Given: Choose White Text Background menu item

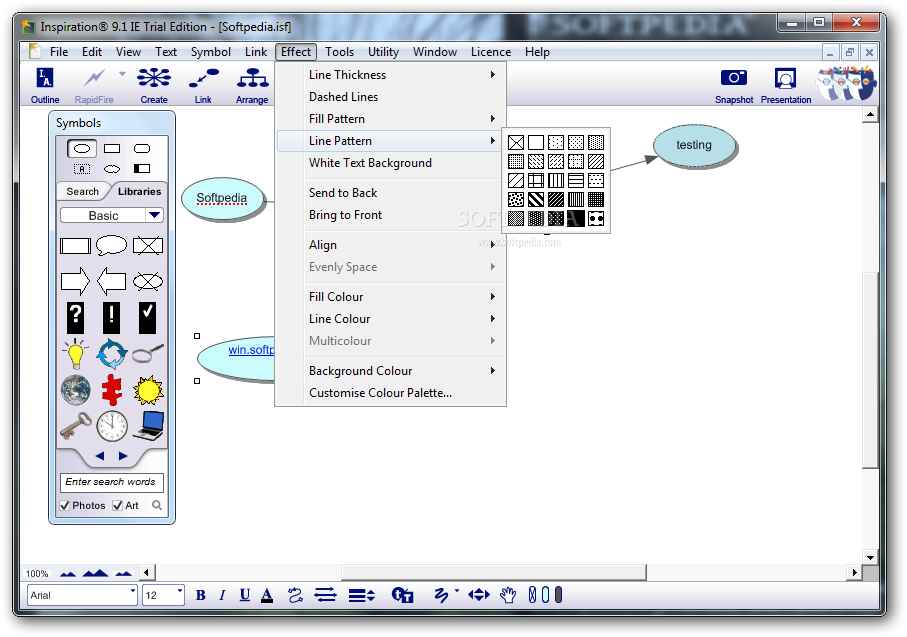Looking at the screenshot, I should click(392, 163).
